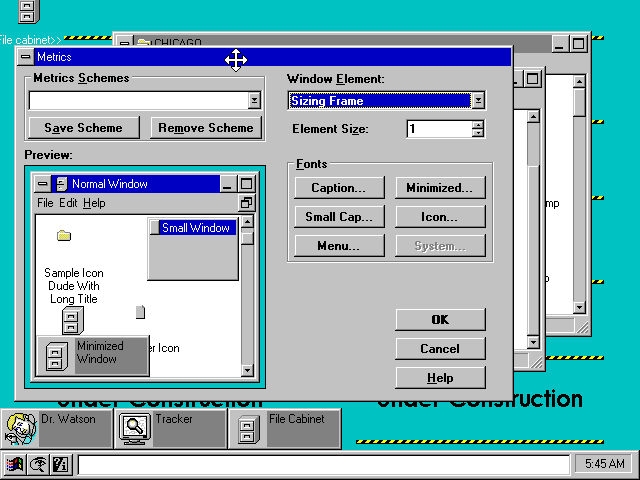Decrease Element Size with down arrow

coord(478,133)
